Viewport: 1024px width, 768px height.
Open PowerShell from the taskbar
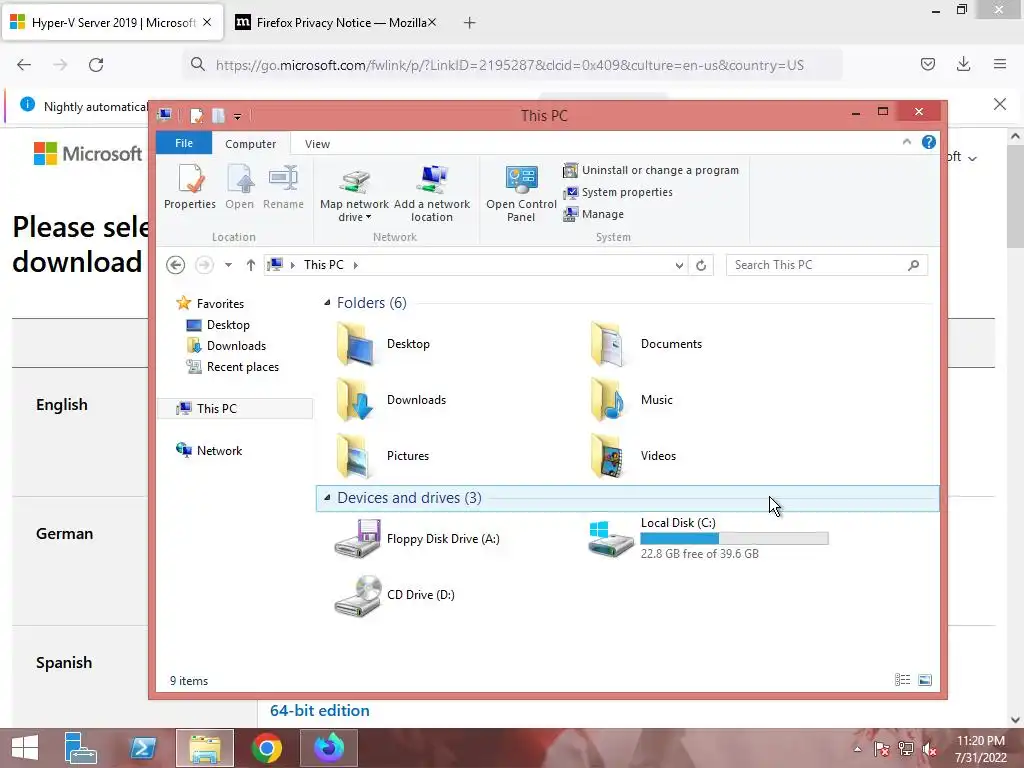click(142, 748)
